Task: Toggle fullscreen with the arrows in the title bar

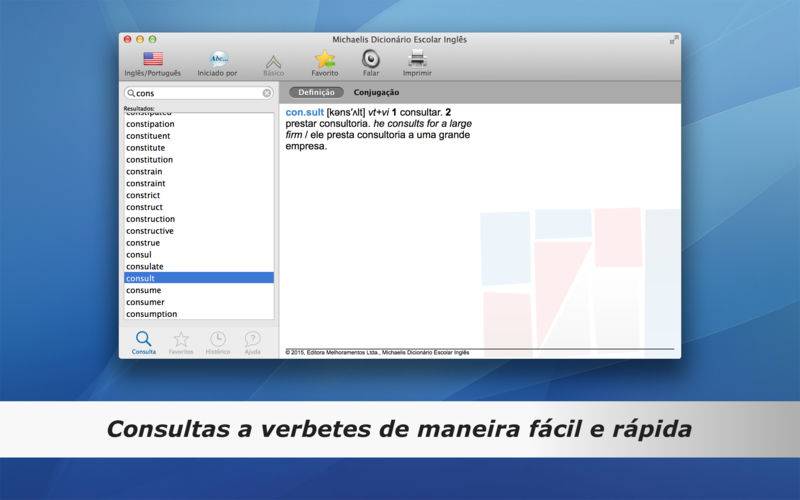Action: pos(674,39)
